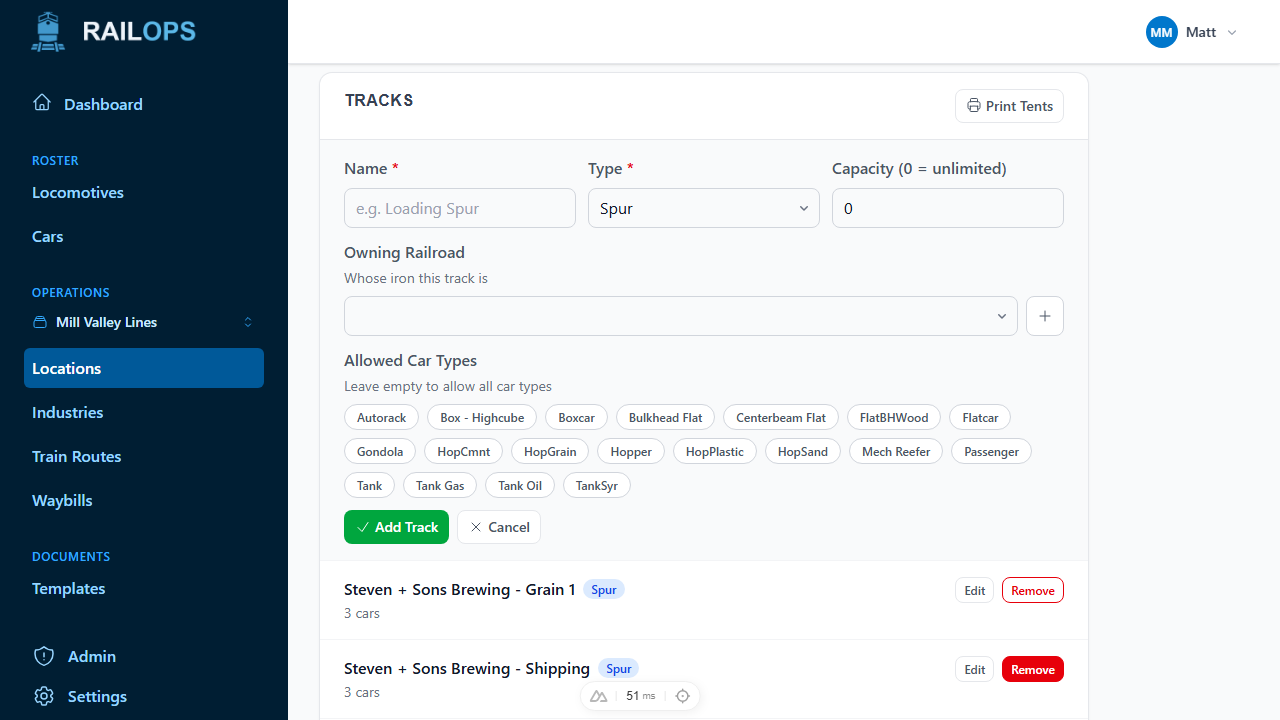The width and height of the screenshot is (1280, 720).
Task: Toggle the Mech Reefer car type
Action: [897, 452]
